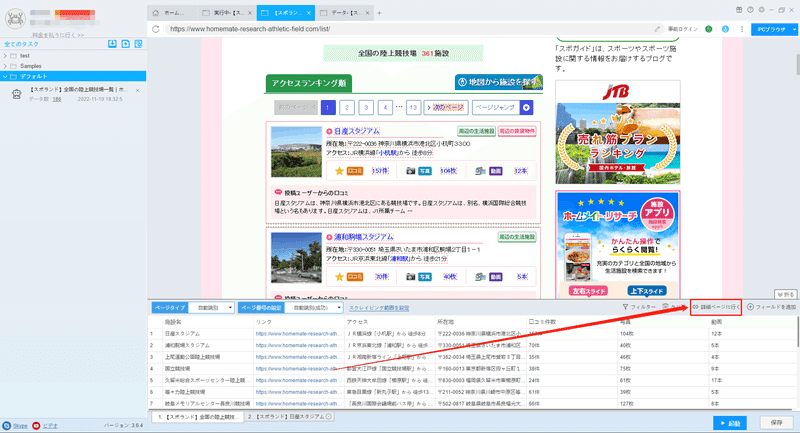Open the three-dot more options menu
This screenshot has width=800, height=433.
pyautogui.click(x=742, y=29)
